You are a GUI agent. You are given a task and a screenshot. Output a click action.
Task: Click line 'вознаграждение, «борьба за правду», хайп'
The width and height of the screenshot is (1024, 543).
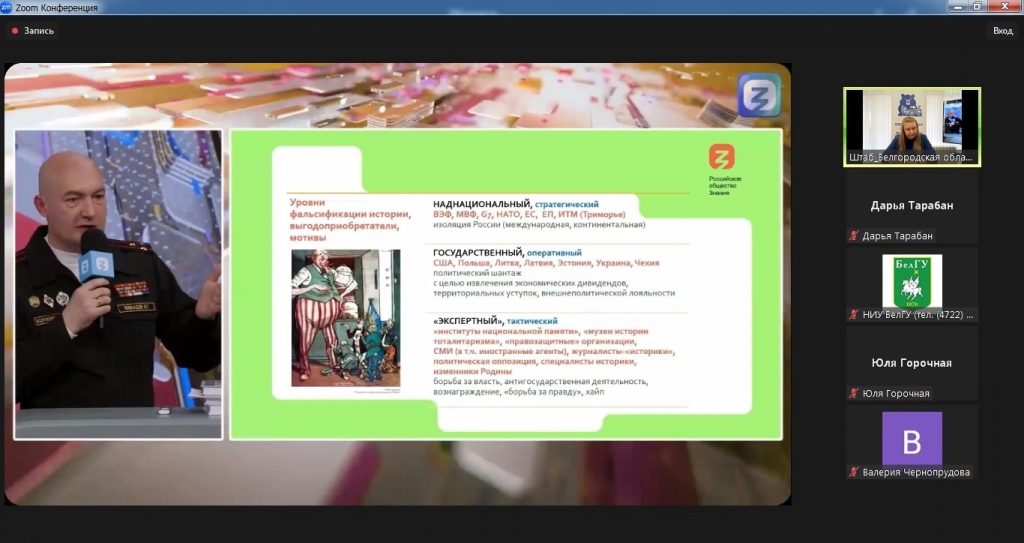[x=519, y=392]
